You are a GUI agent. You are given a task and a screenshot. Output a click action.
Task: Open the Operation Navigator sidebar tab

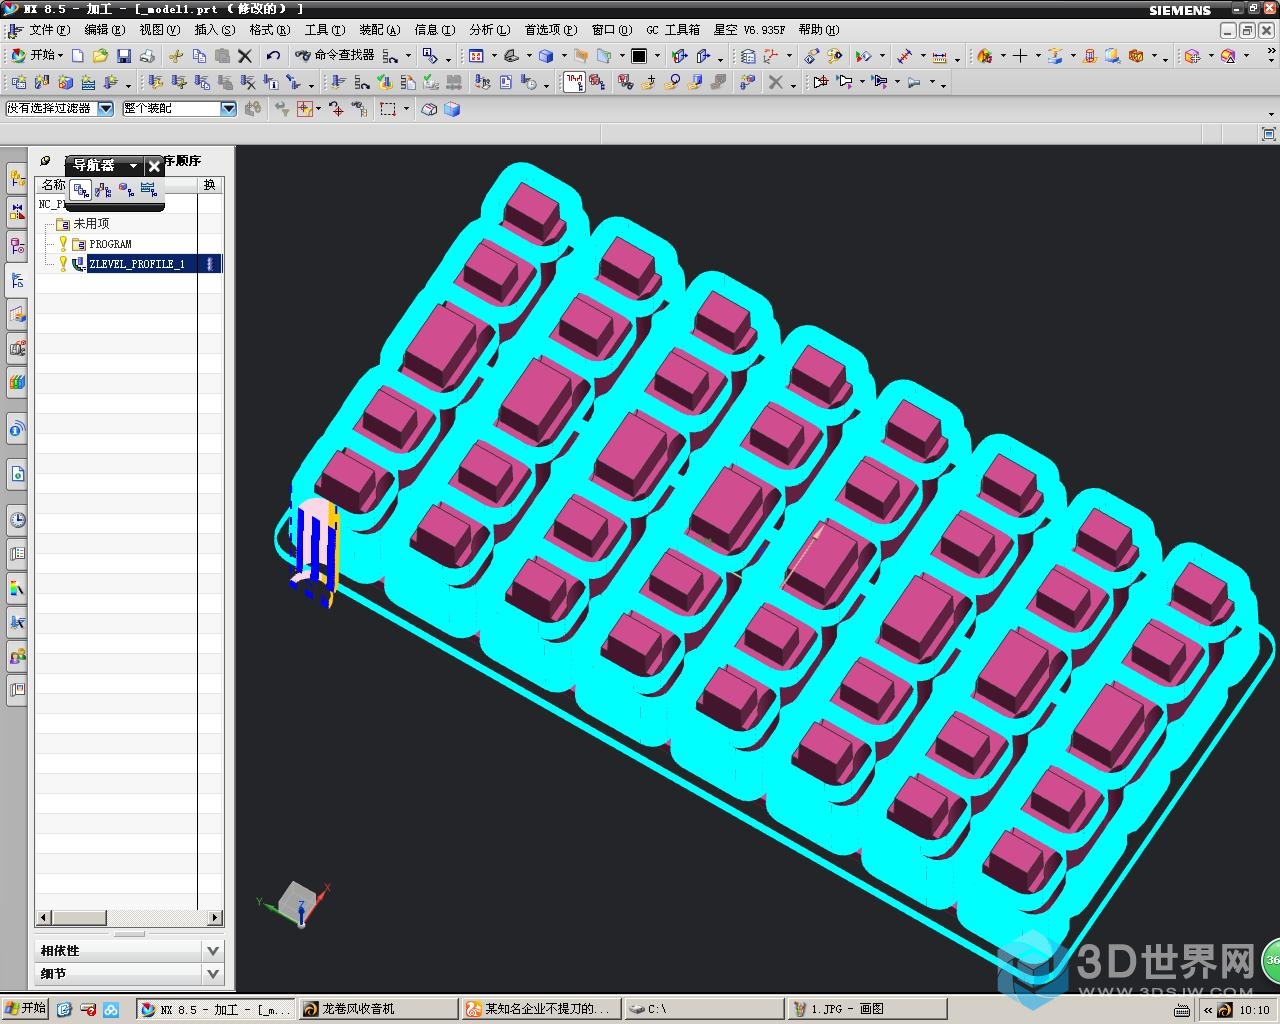(x=17, y=280)
